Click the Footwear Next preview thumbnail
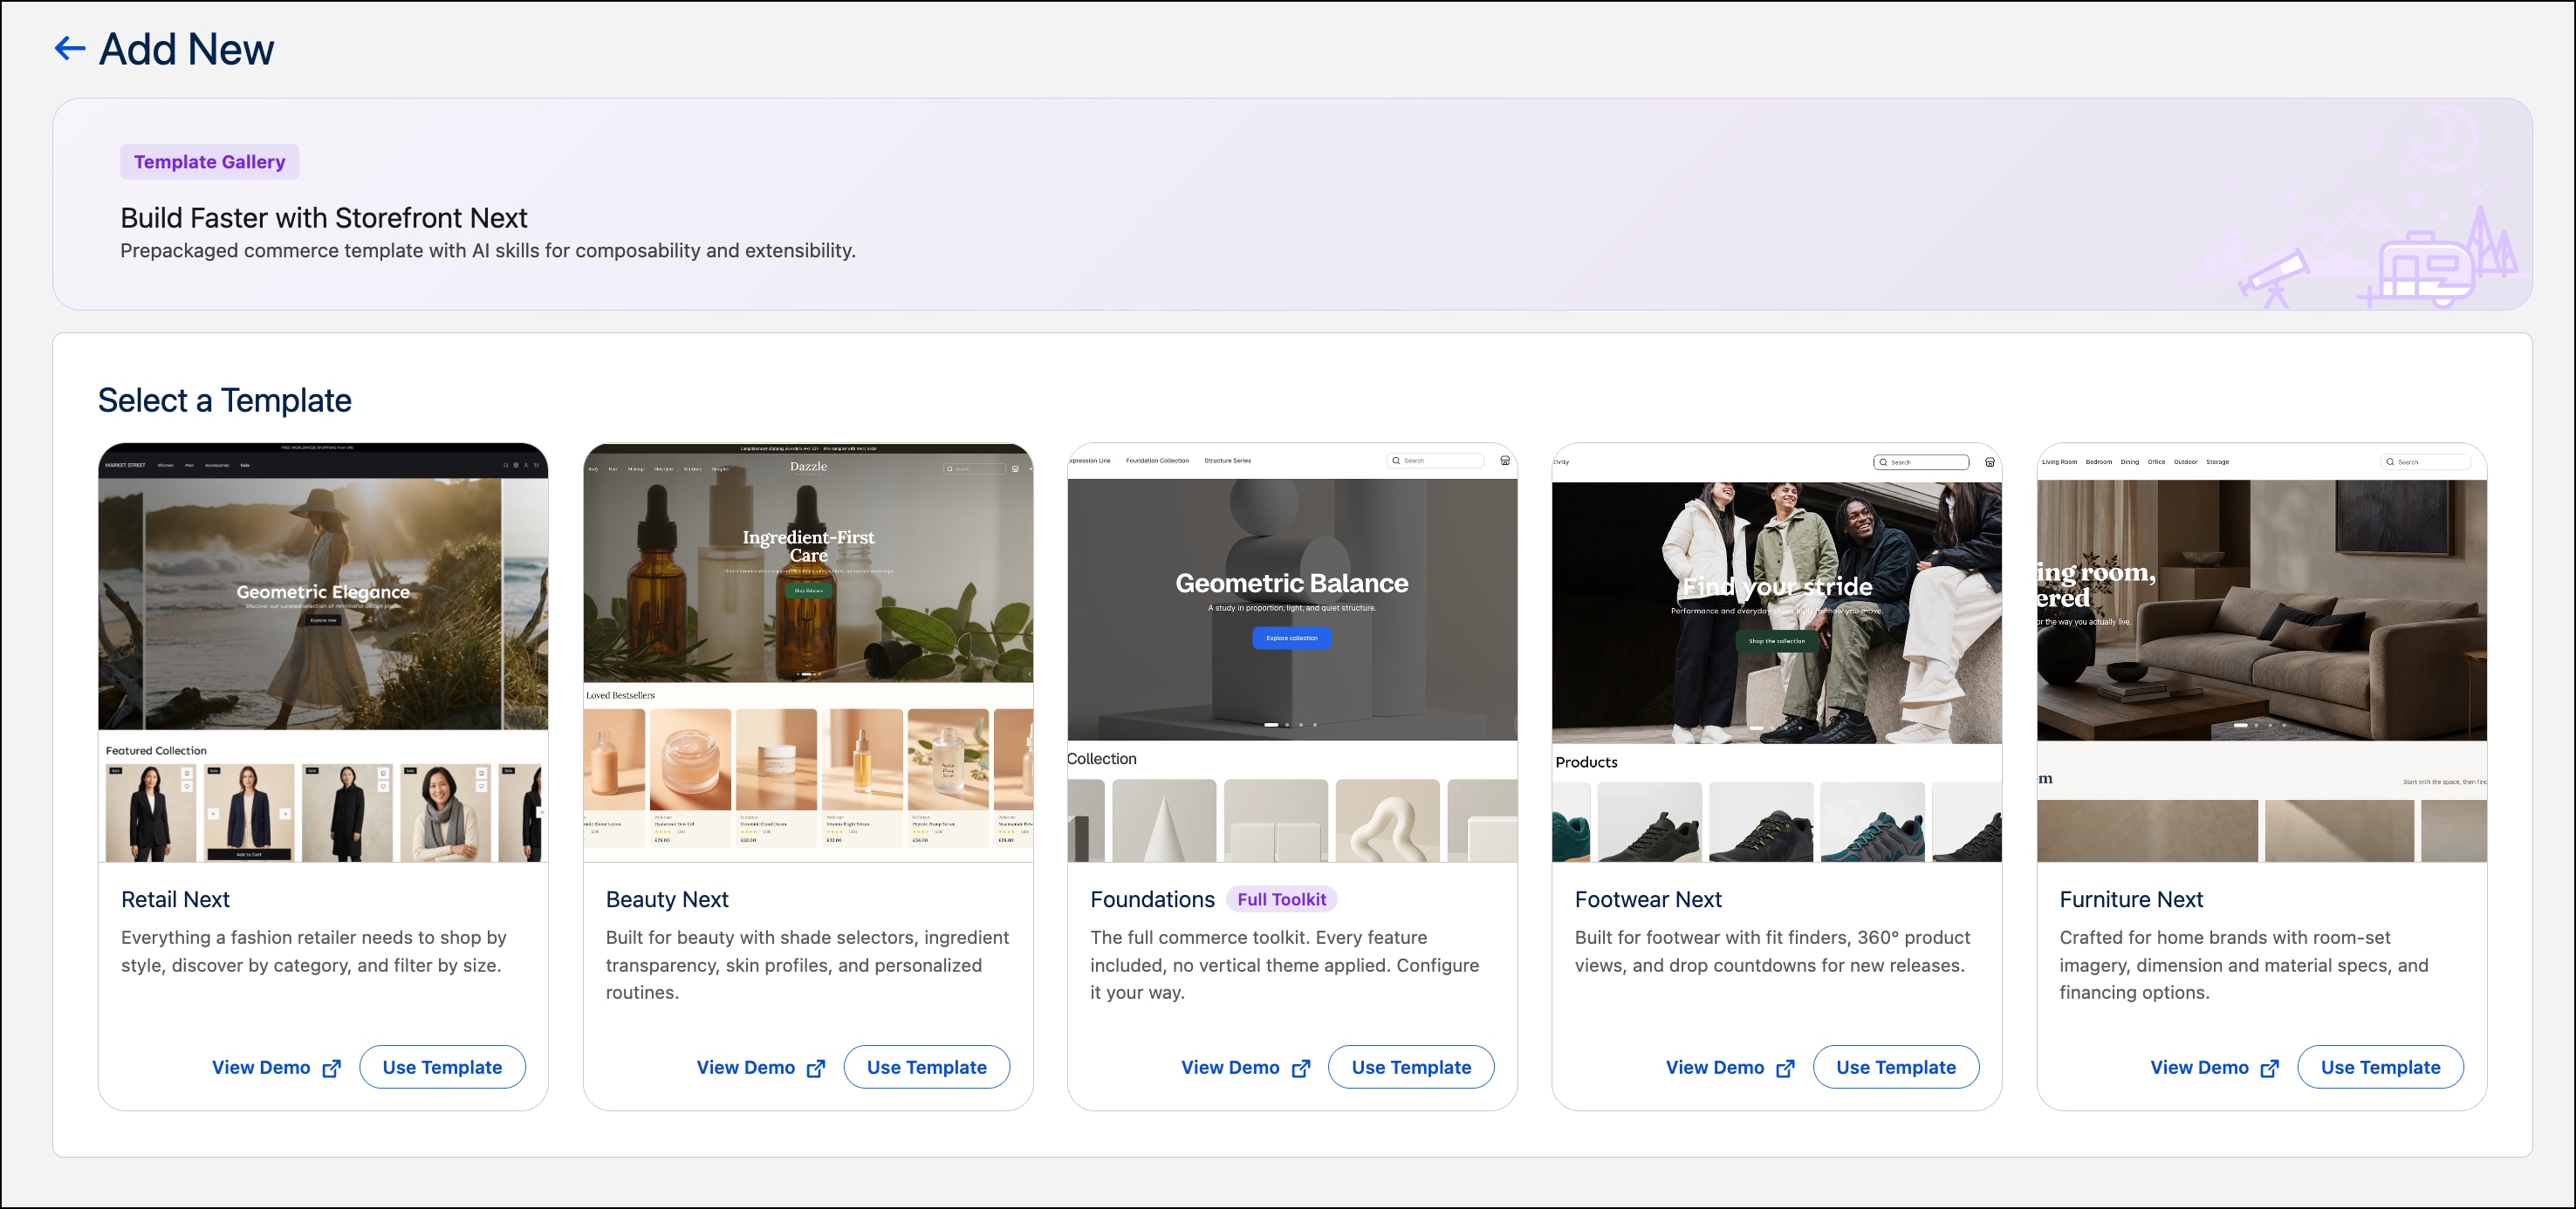This screenshot has height=1209, width=2576. [x=1777, y=652]
